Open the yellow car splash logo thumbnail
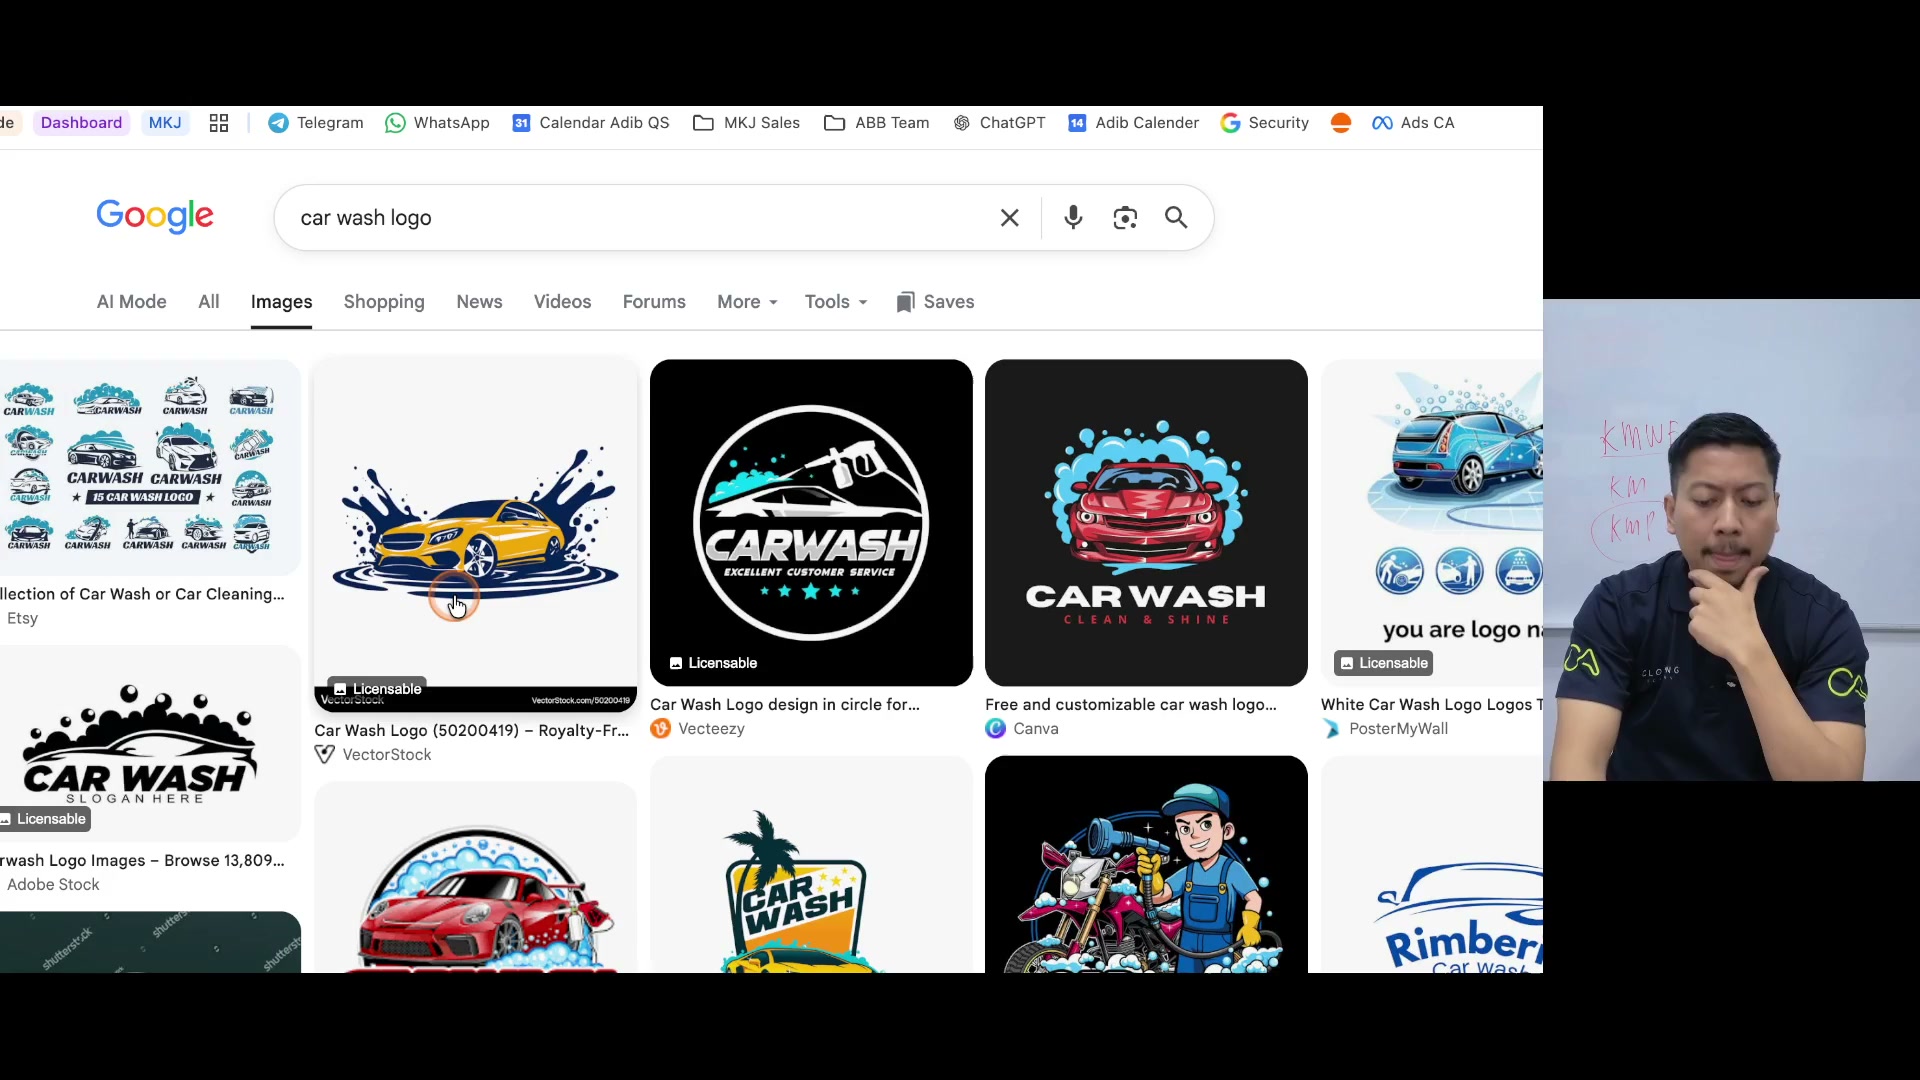 [x=476, y=536]
